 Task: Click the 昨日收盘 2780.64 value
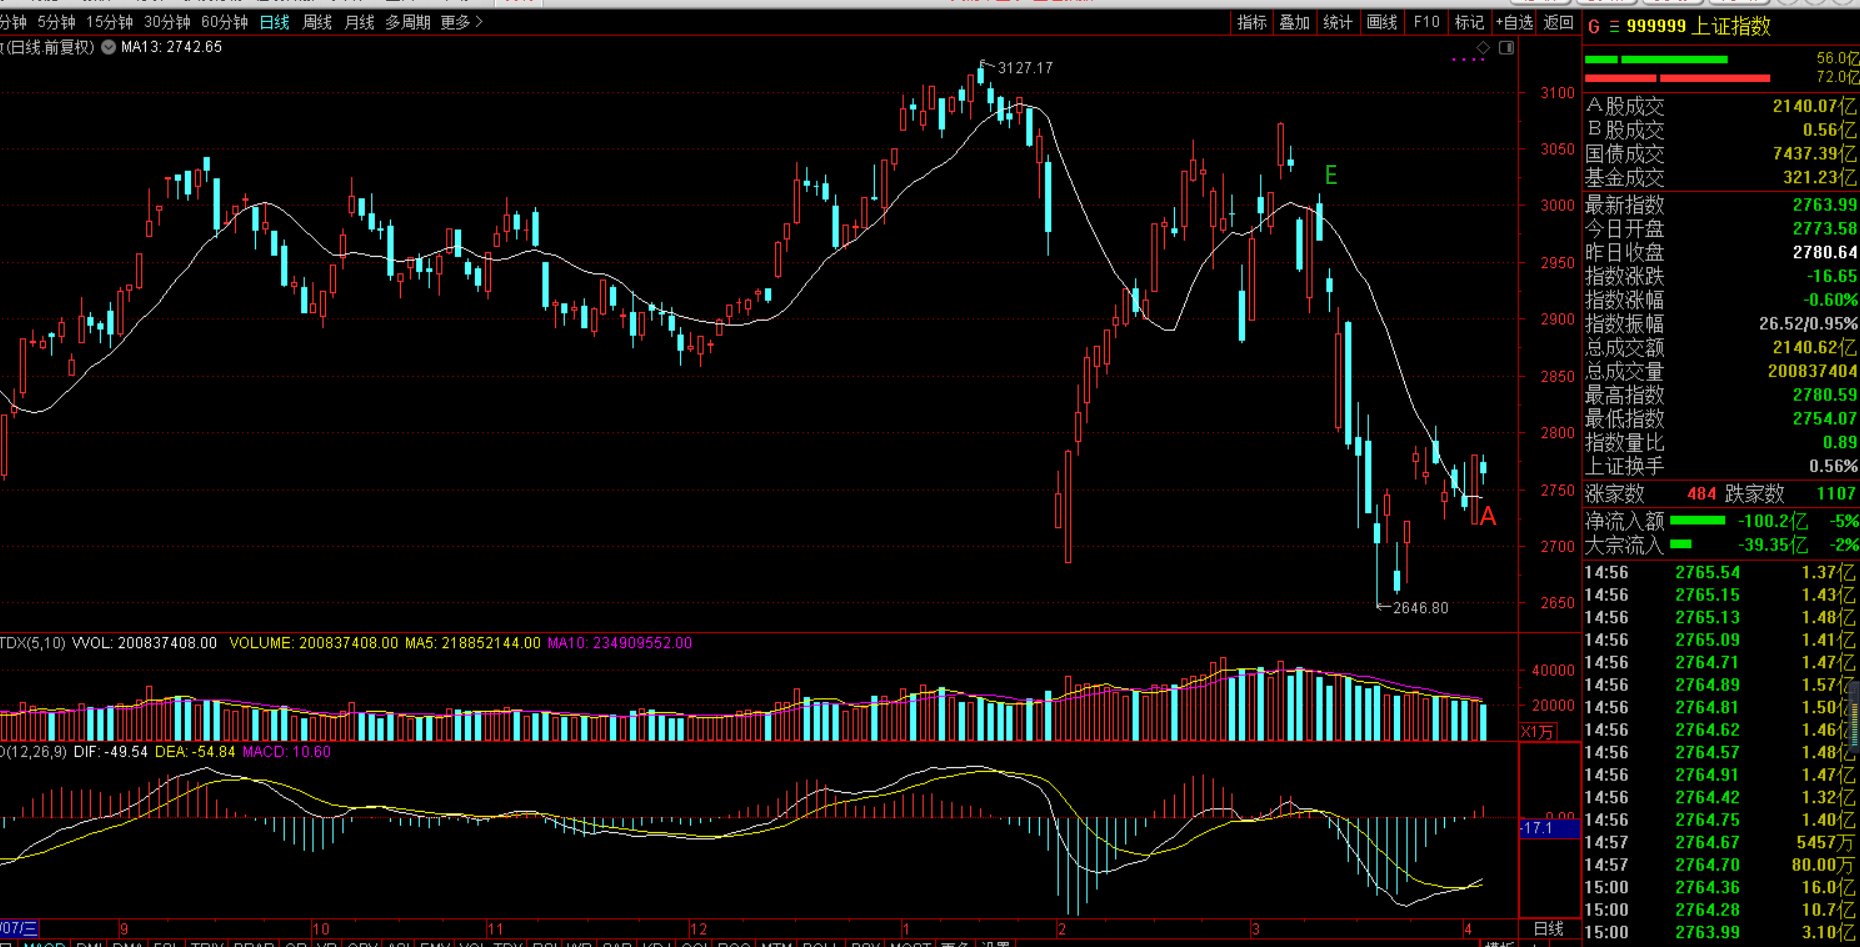[x=1824, y=253]
